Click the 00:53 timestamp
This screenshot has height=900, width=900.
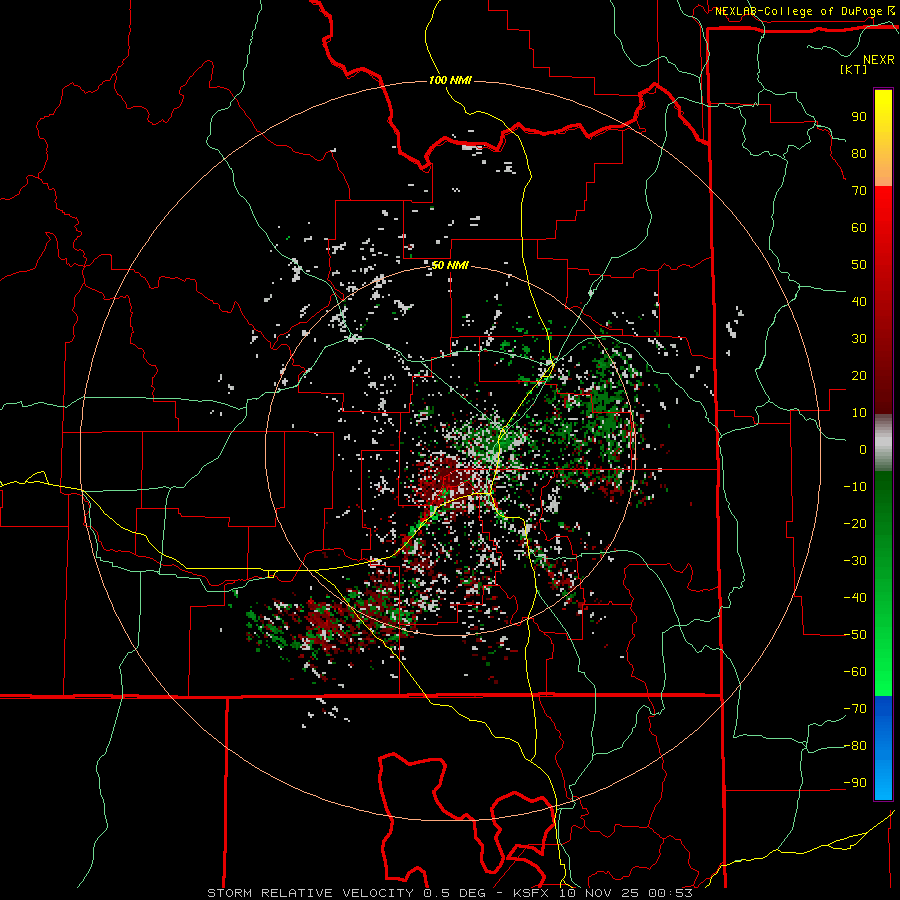[670, 893]
